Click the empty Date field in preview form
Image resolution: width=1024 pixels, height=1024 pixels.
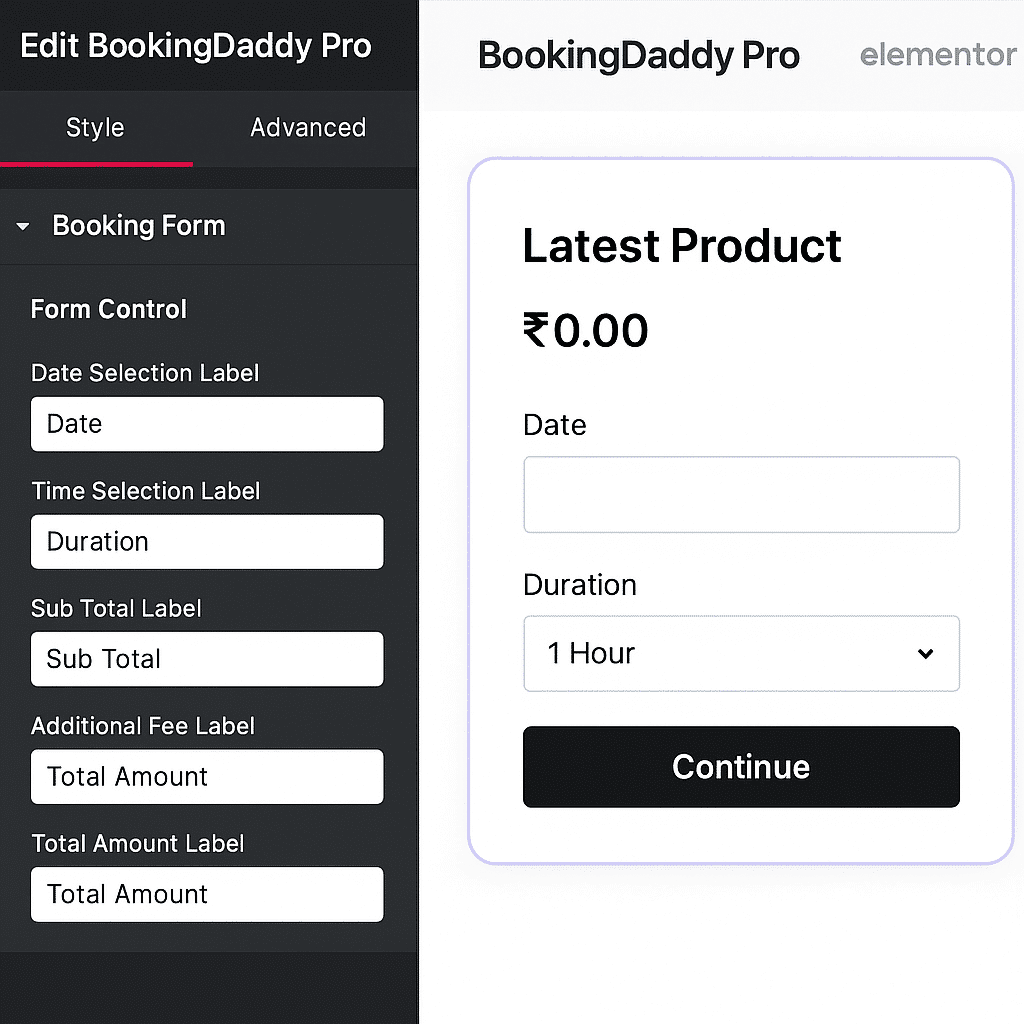(741, 495)
